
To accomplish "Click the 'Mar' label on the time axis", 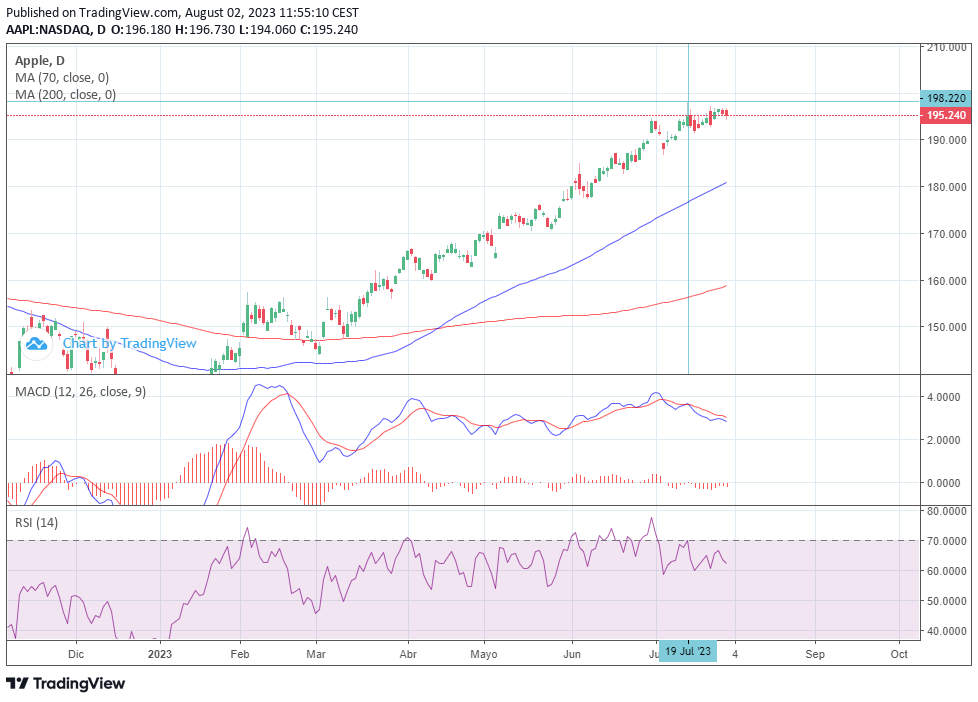I will click(x=316, y=654).
